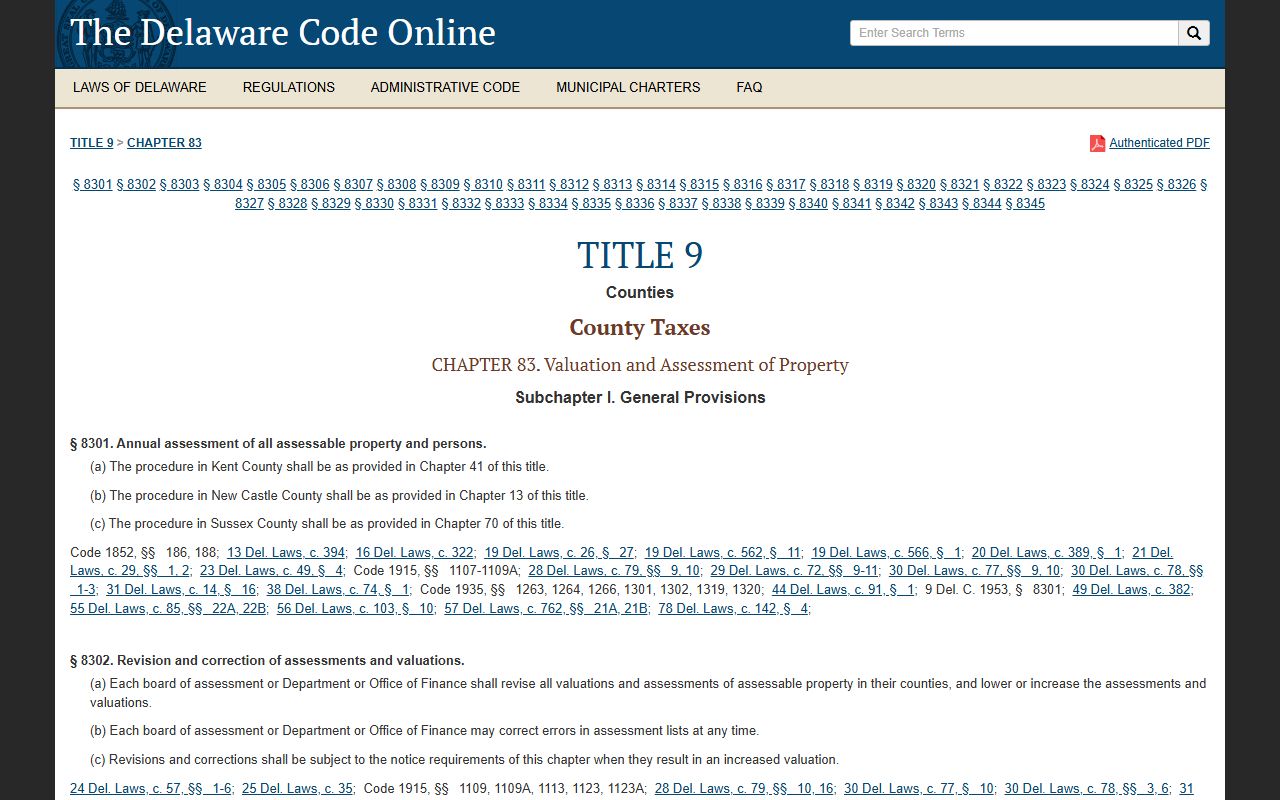Jump to section § 8322 link
This screenshot has height=800, width=1280.
coord(1003,185)
